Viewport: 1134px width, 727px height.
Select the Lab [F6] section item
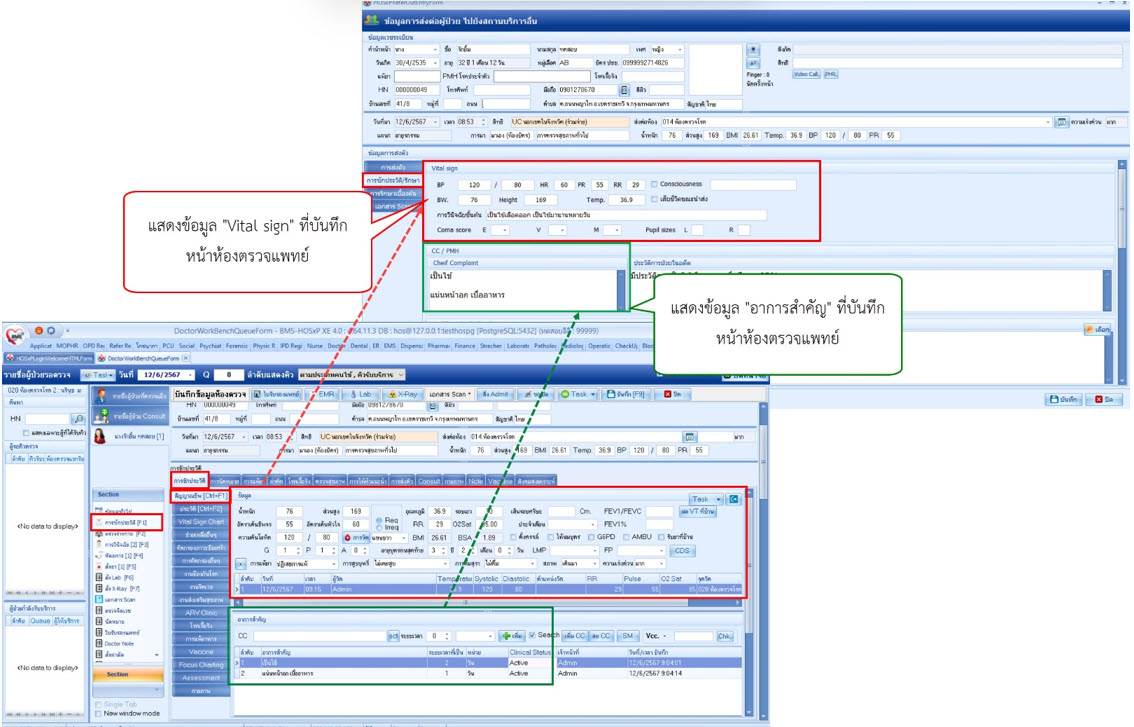(116, 578)
